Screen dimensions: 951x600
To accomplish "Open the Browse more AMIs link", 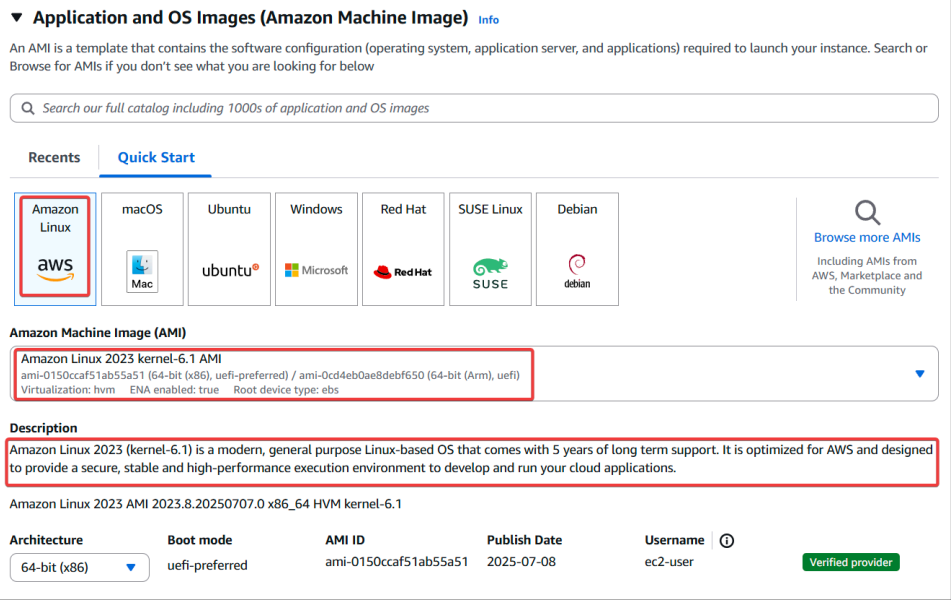I will (x=867, y=238).
